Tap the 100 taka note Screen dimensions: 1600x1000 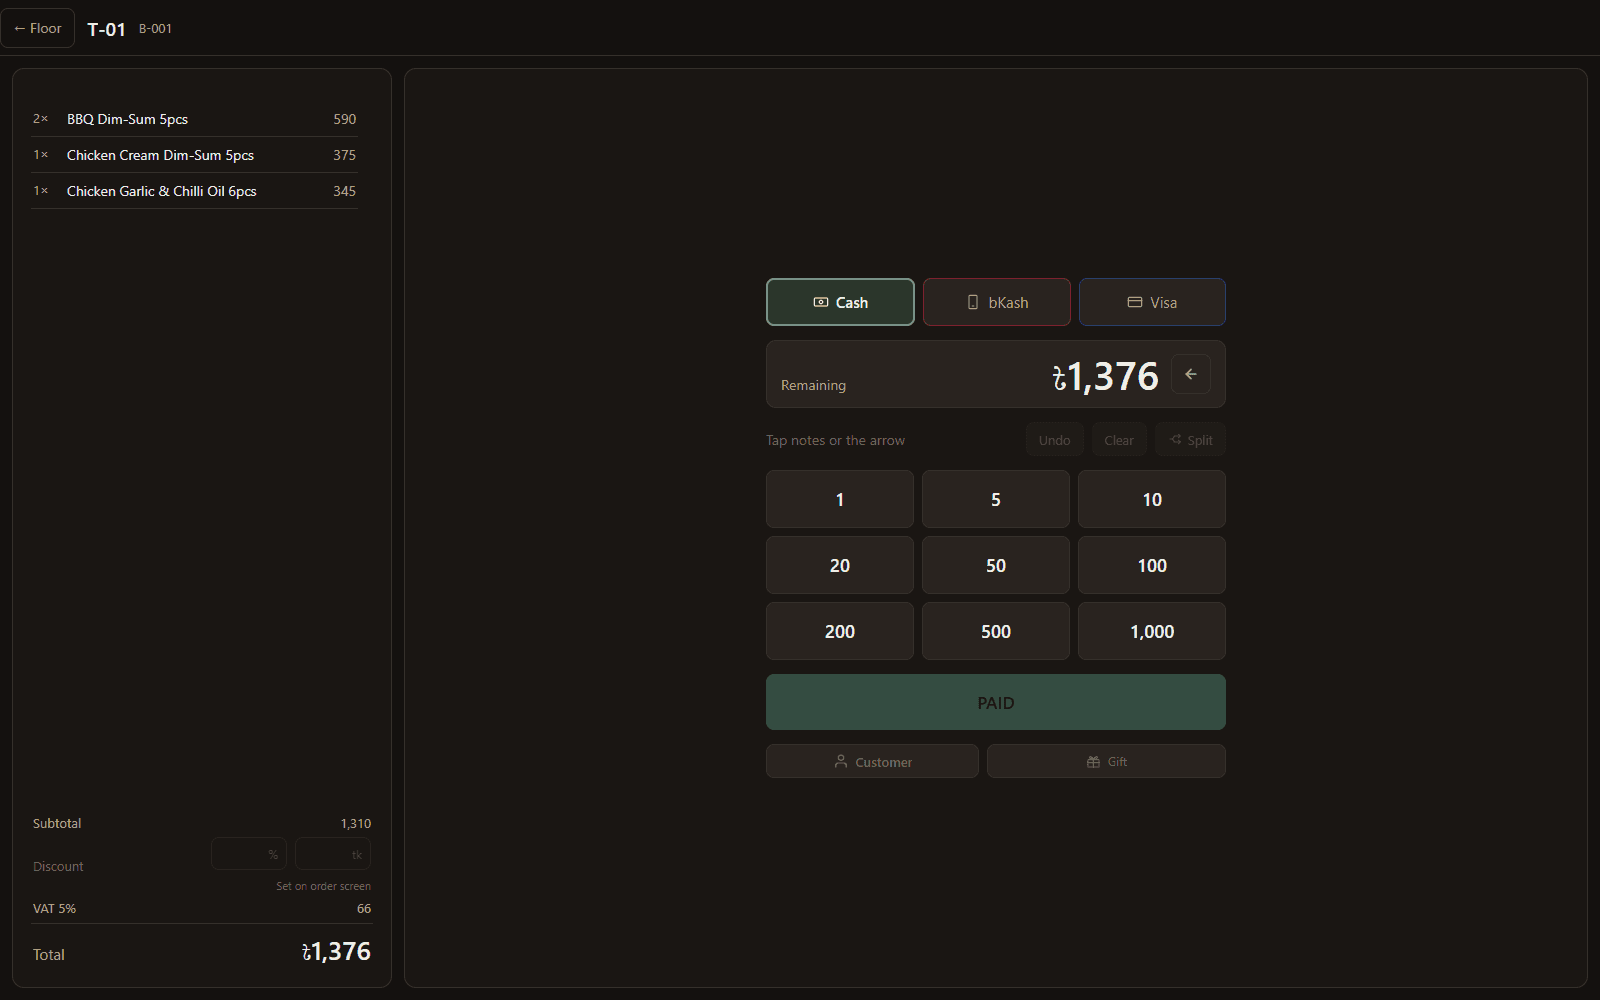point(1152,565)
